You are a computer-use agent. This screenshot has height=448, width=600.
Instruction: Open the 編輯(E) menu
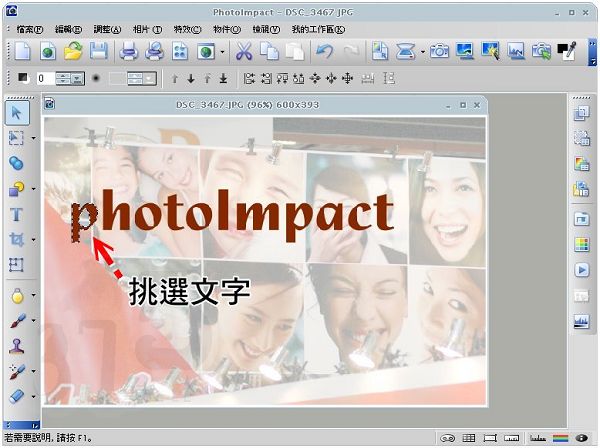[x=68, y=29]
